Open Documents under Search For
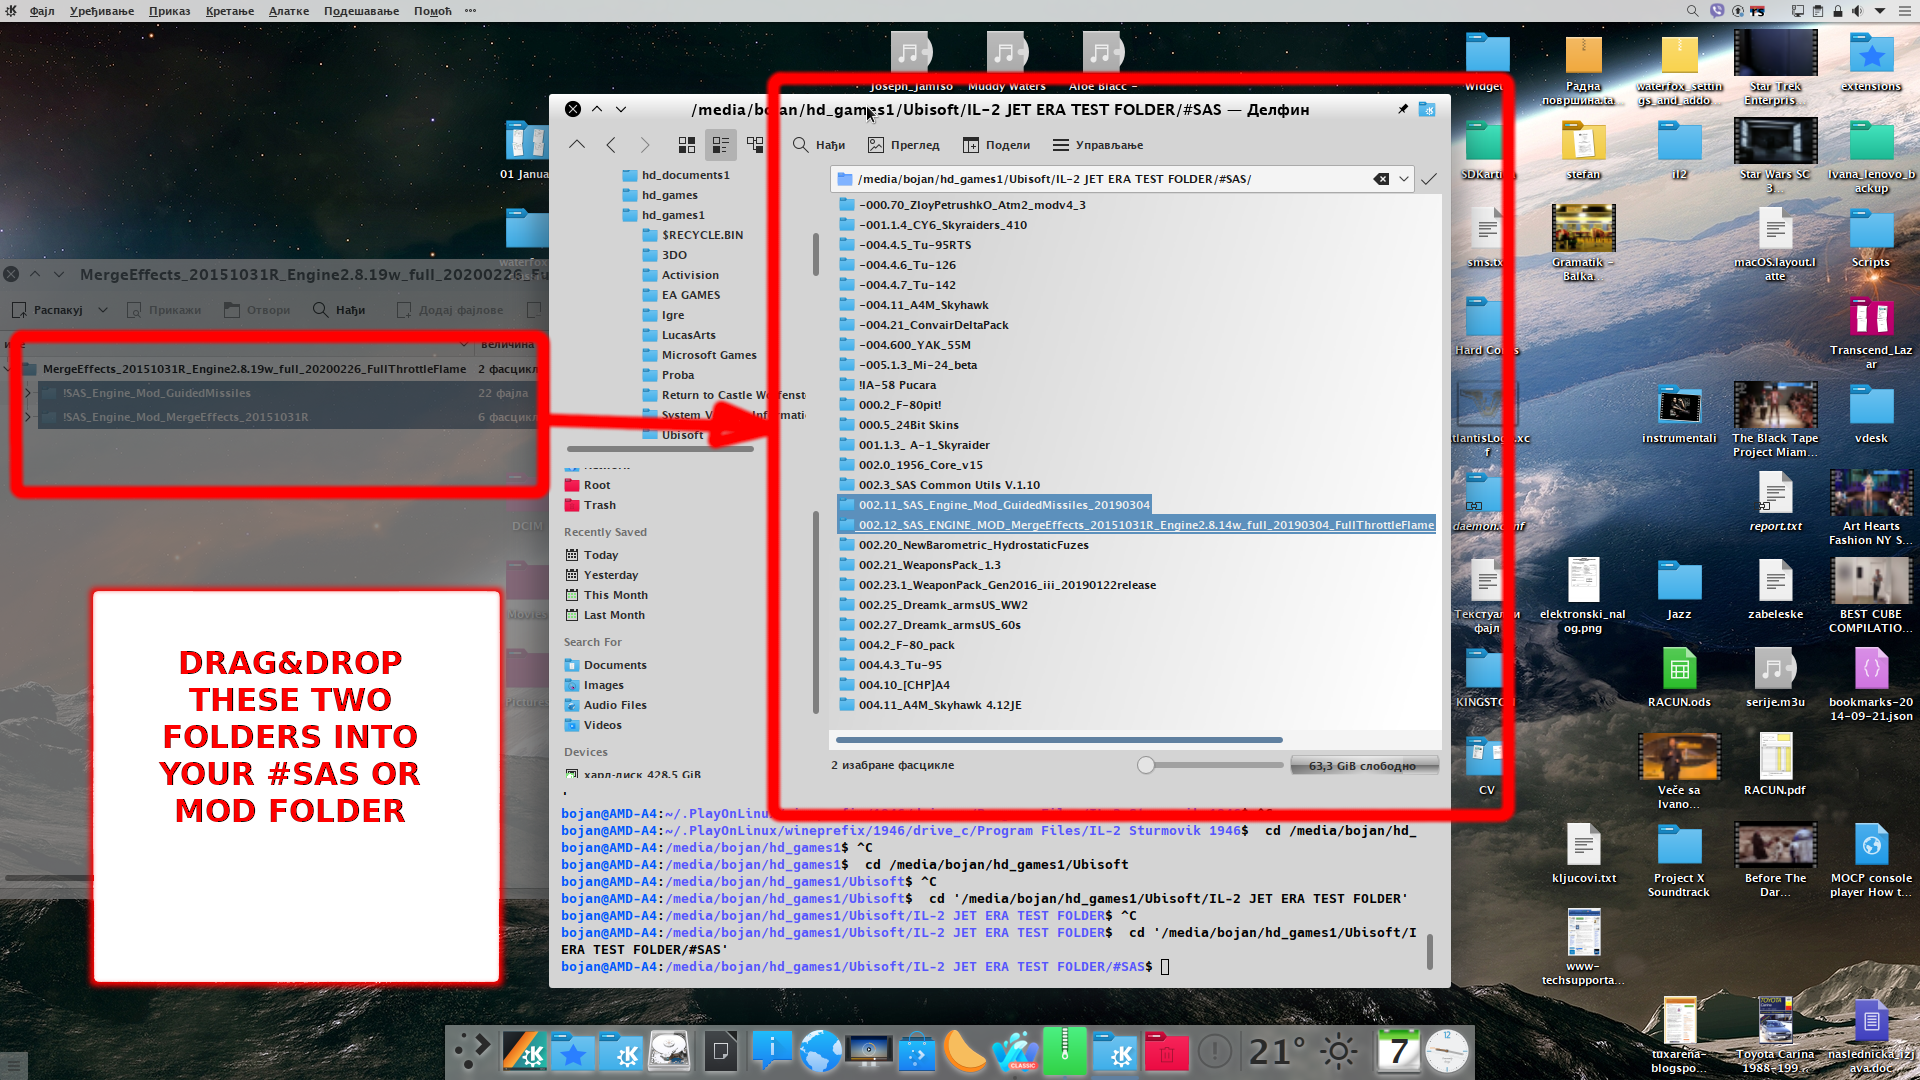The width and height of the screenshot is (1920, 1080). [x=615, y=665]
